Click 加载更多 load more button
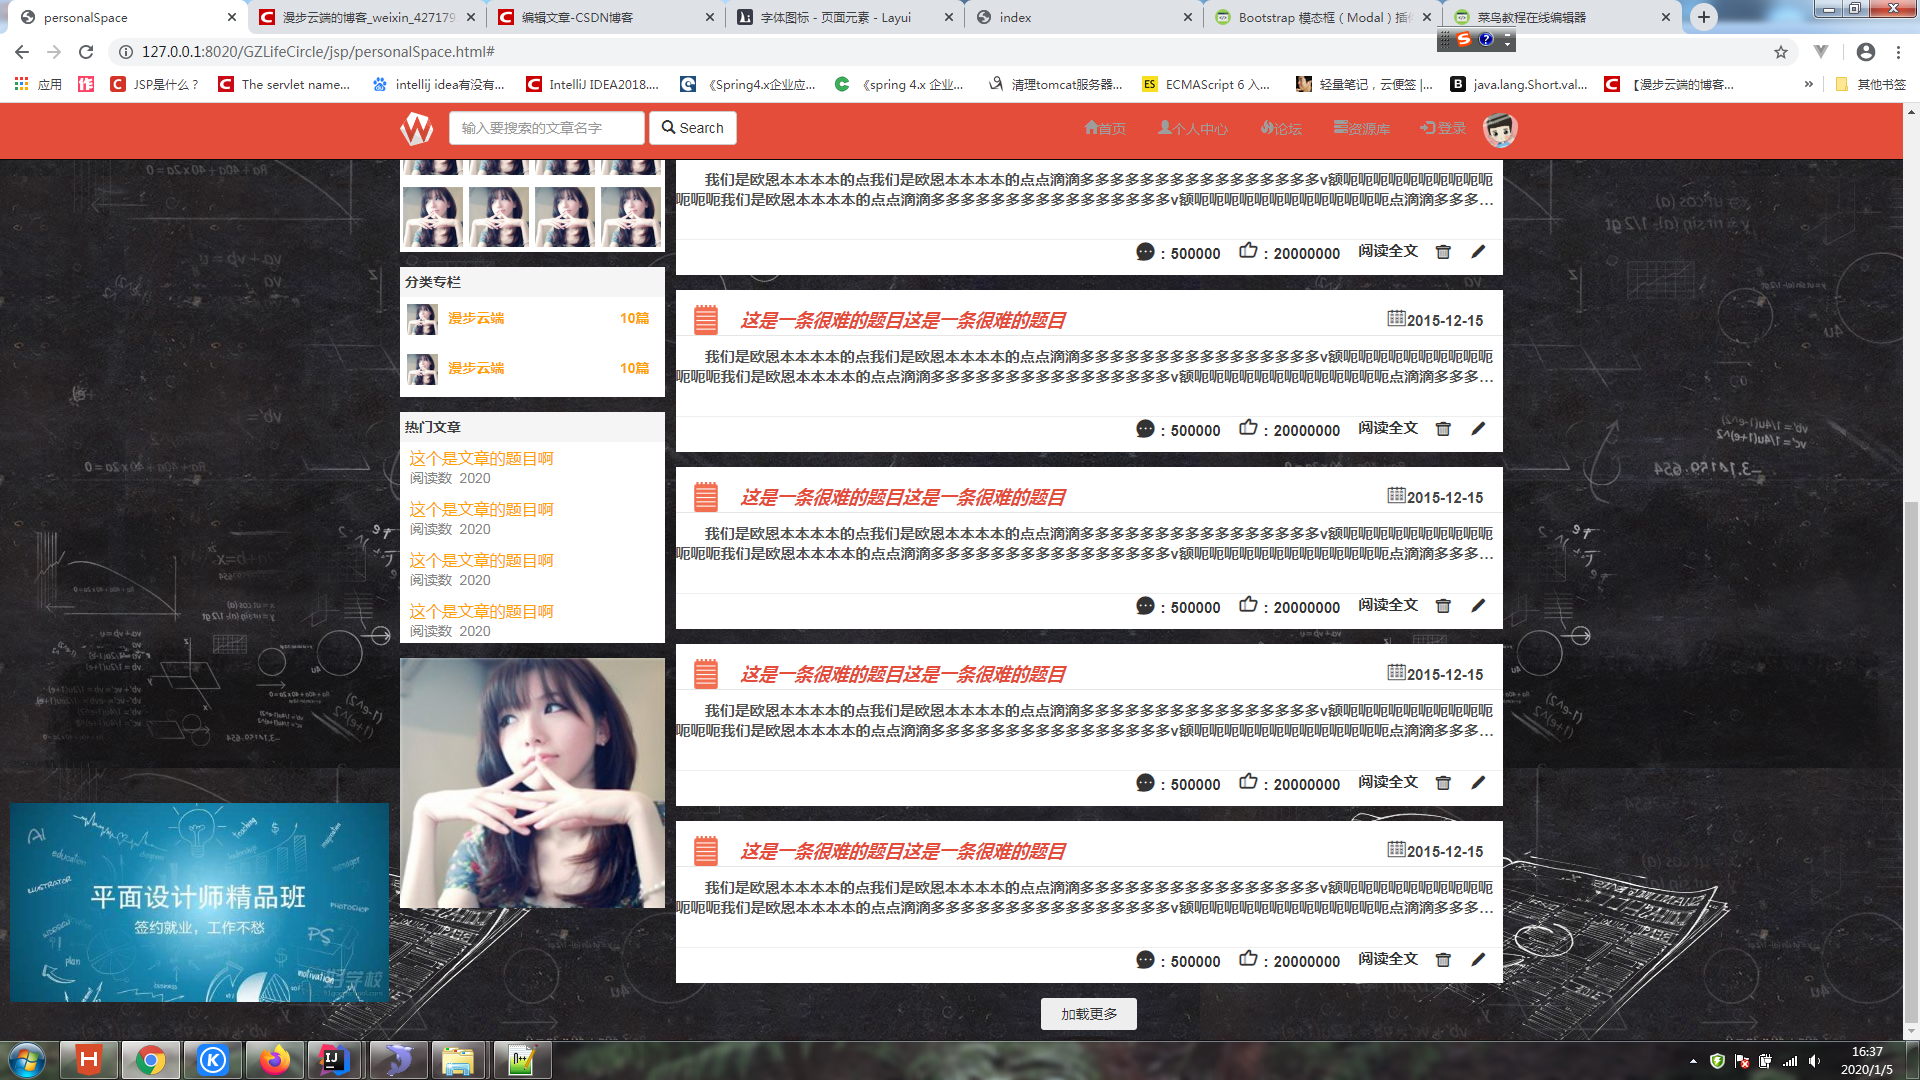Image resolution: width=1920 pixels, height=1080 pixels. [1088, 1014]
